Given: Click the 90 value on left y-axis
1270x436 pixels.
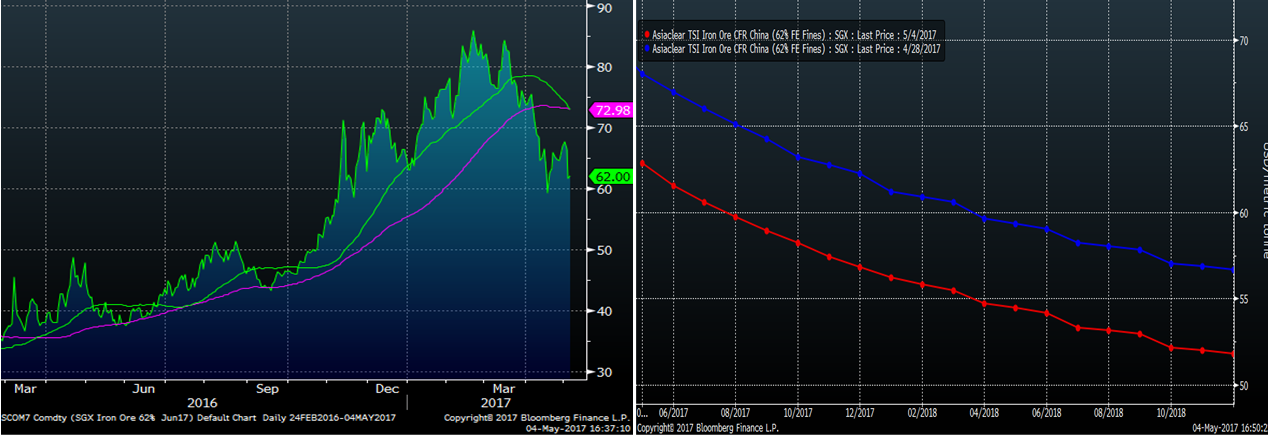Looking at the screenshot, I should [604, 8].
